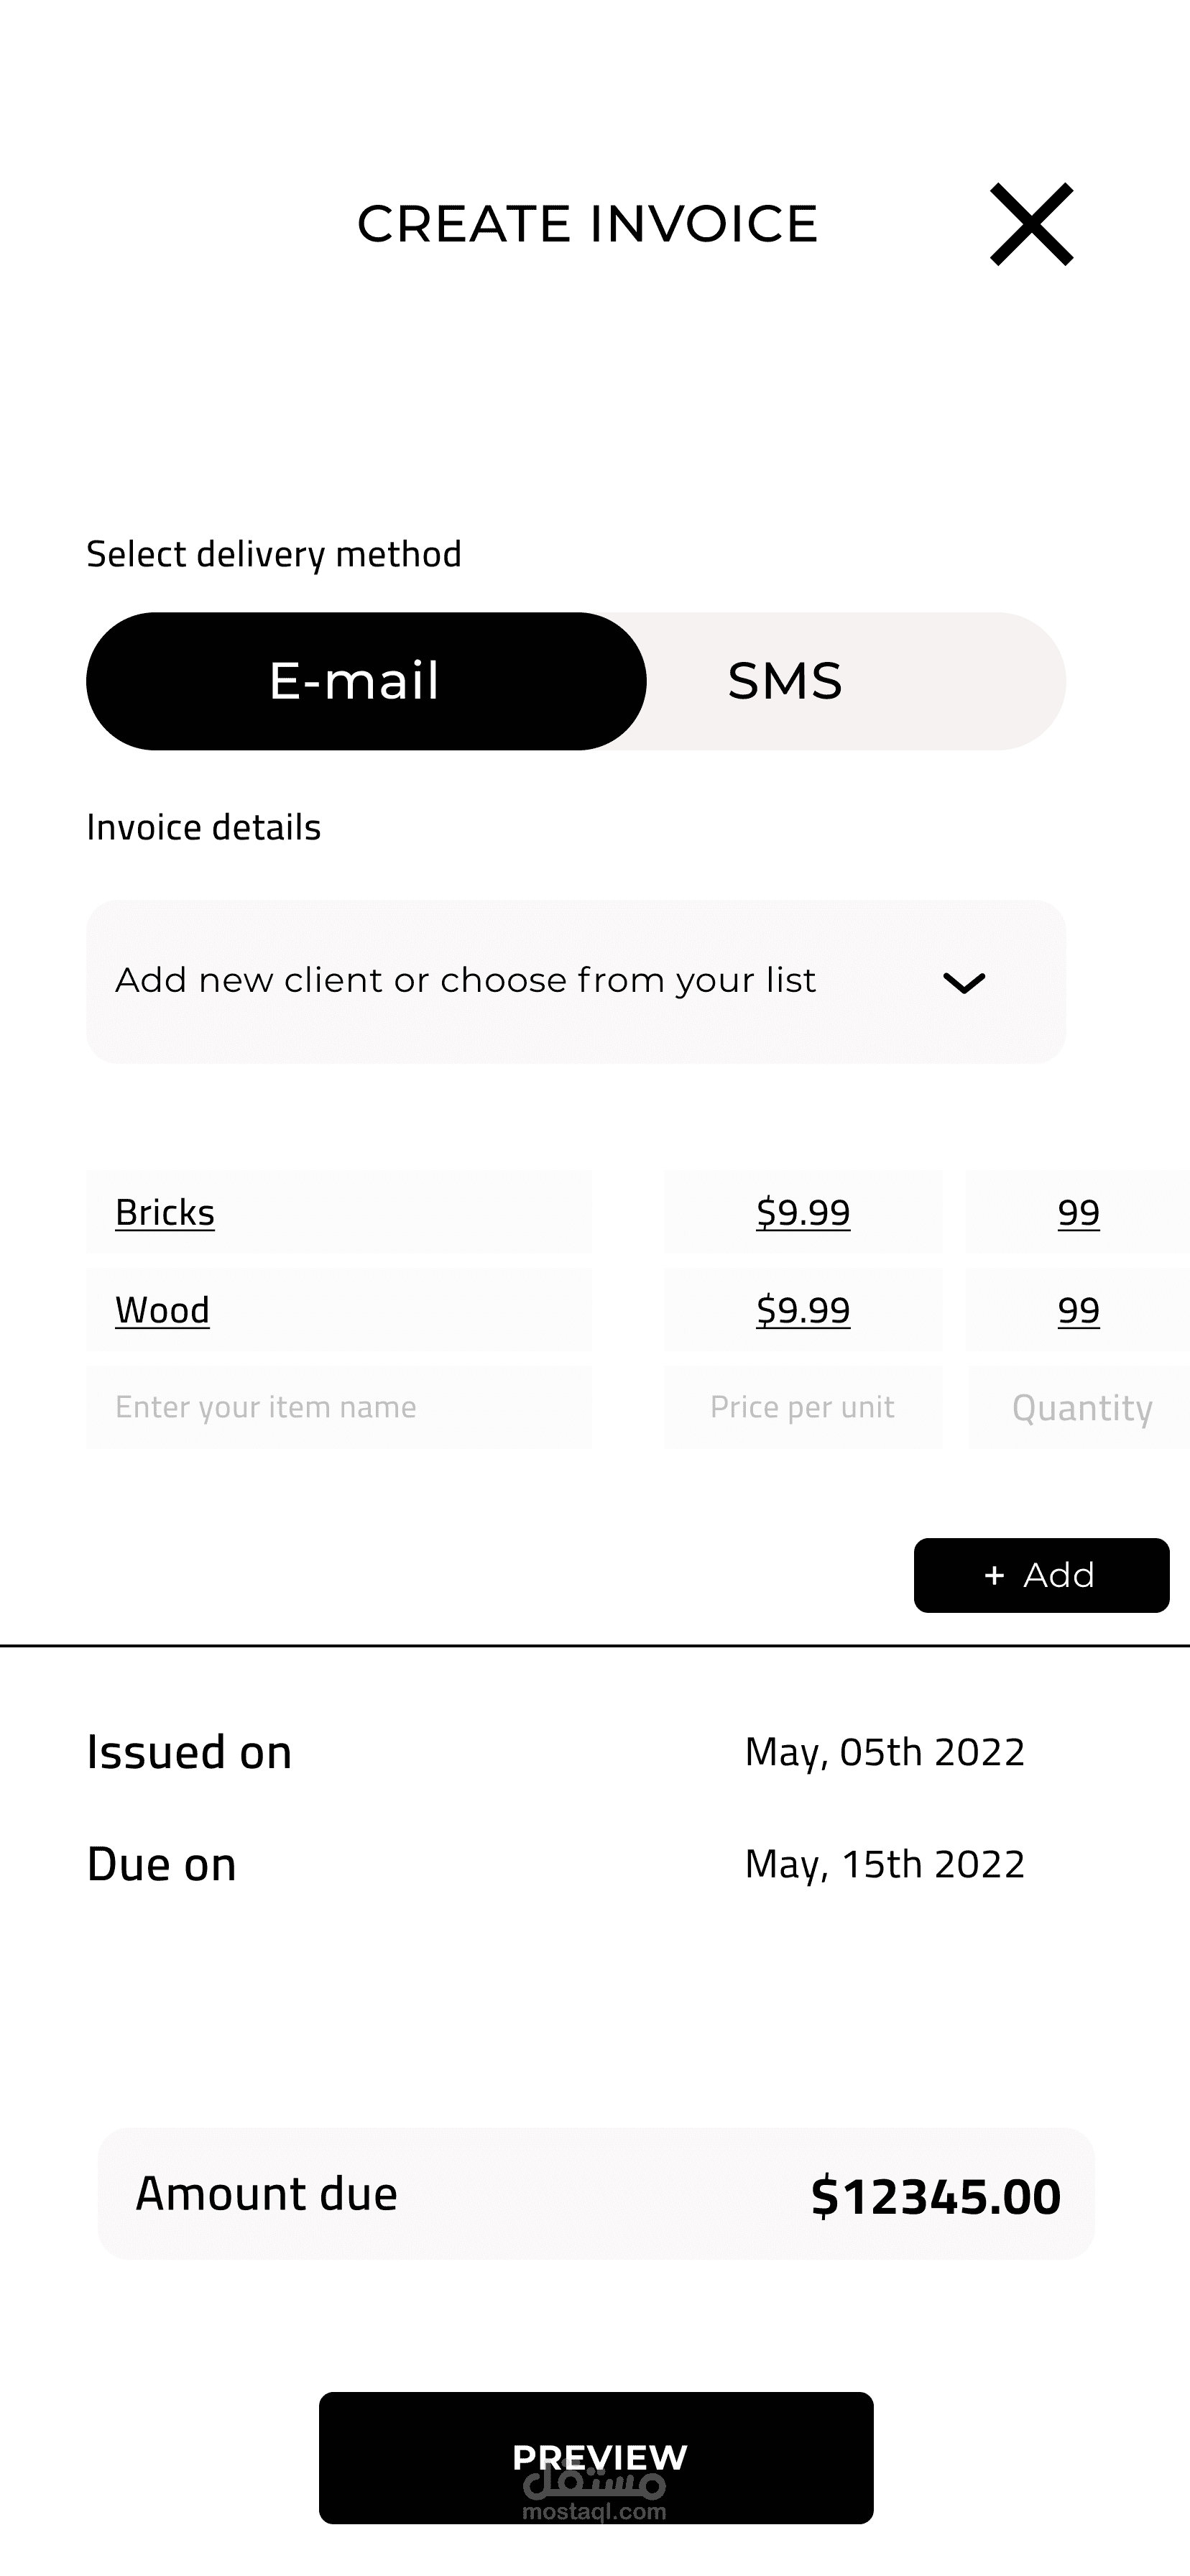
Task: Change the Due on date May 15th
Action: tap(885, 1865)
